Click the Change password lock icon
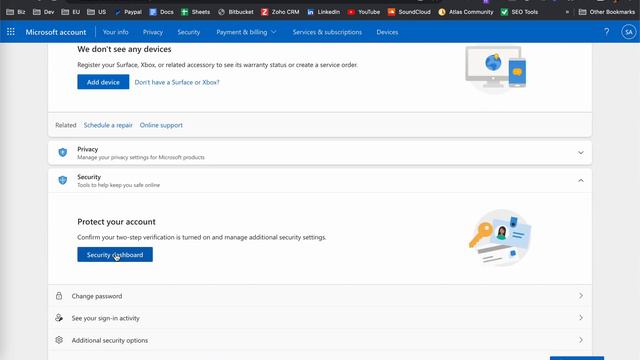Image resolution: width=640 pixels, height=360 pixels. tap(59, 296)
